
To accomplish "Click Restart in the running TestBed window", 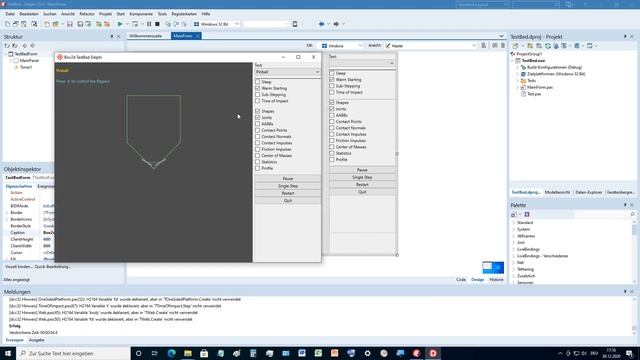I will [288, 193].
